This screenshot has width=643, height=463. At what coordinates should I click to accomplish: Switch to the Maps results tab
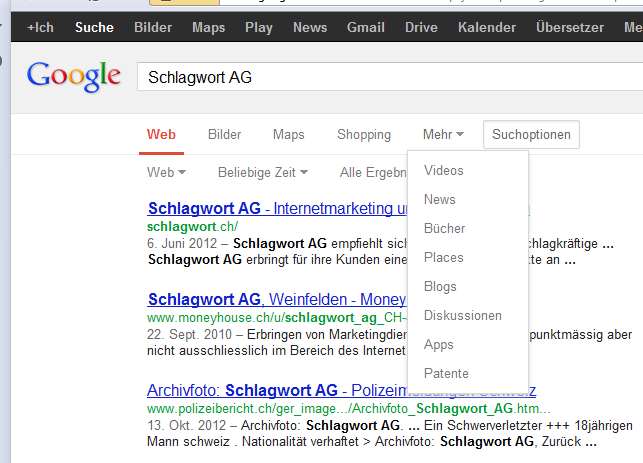289,135
